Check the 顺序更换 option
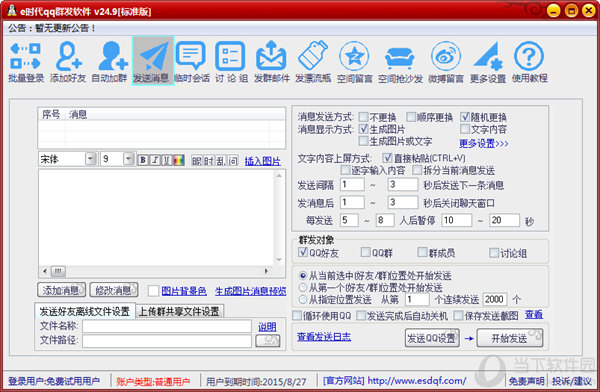The height and width of the screenshot is (392, 600). 411,116
